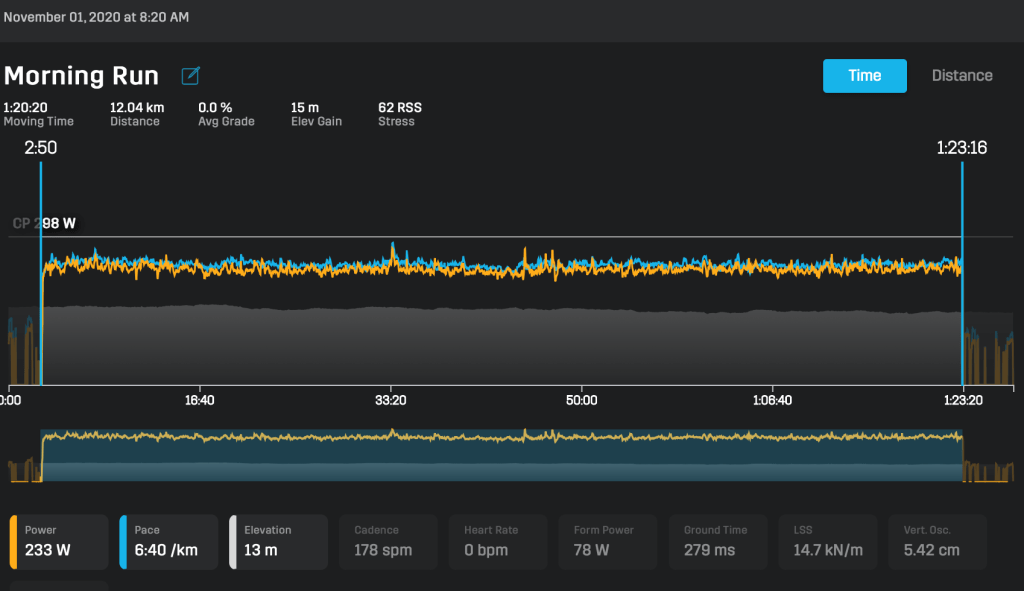Screen dimensions: 1024x591
Task: Click the Morning Run title
Action: pos(82,76)
